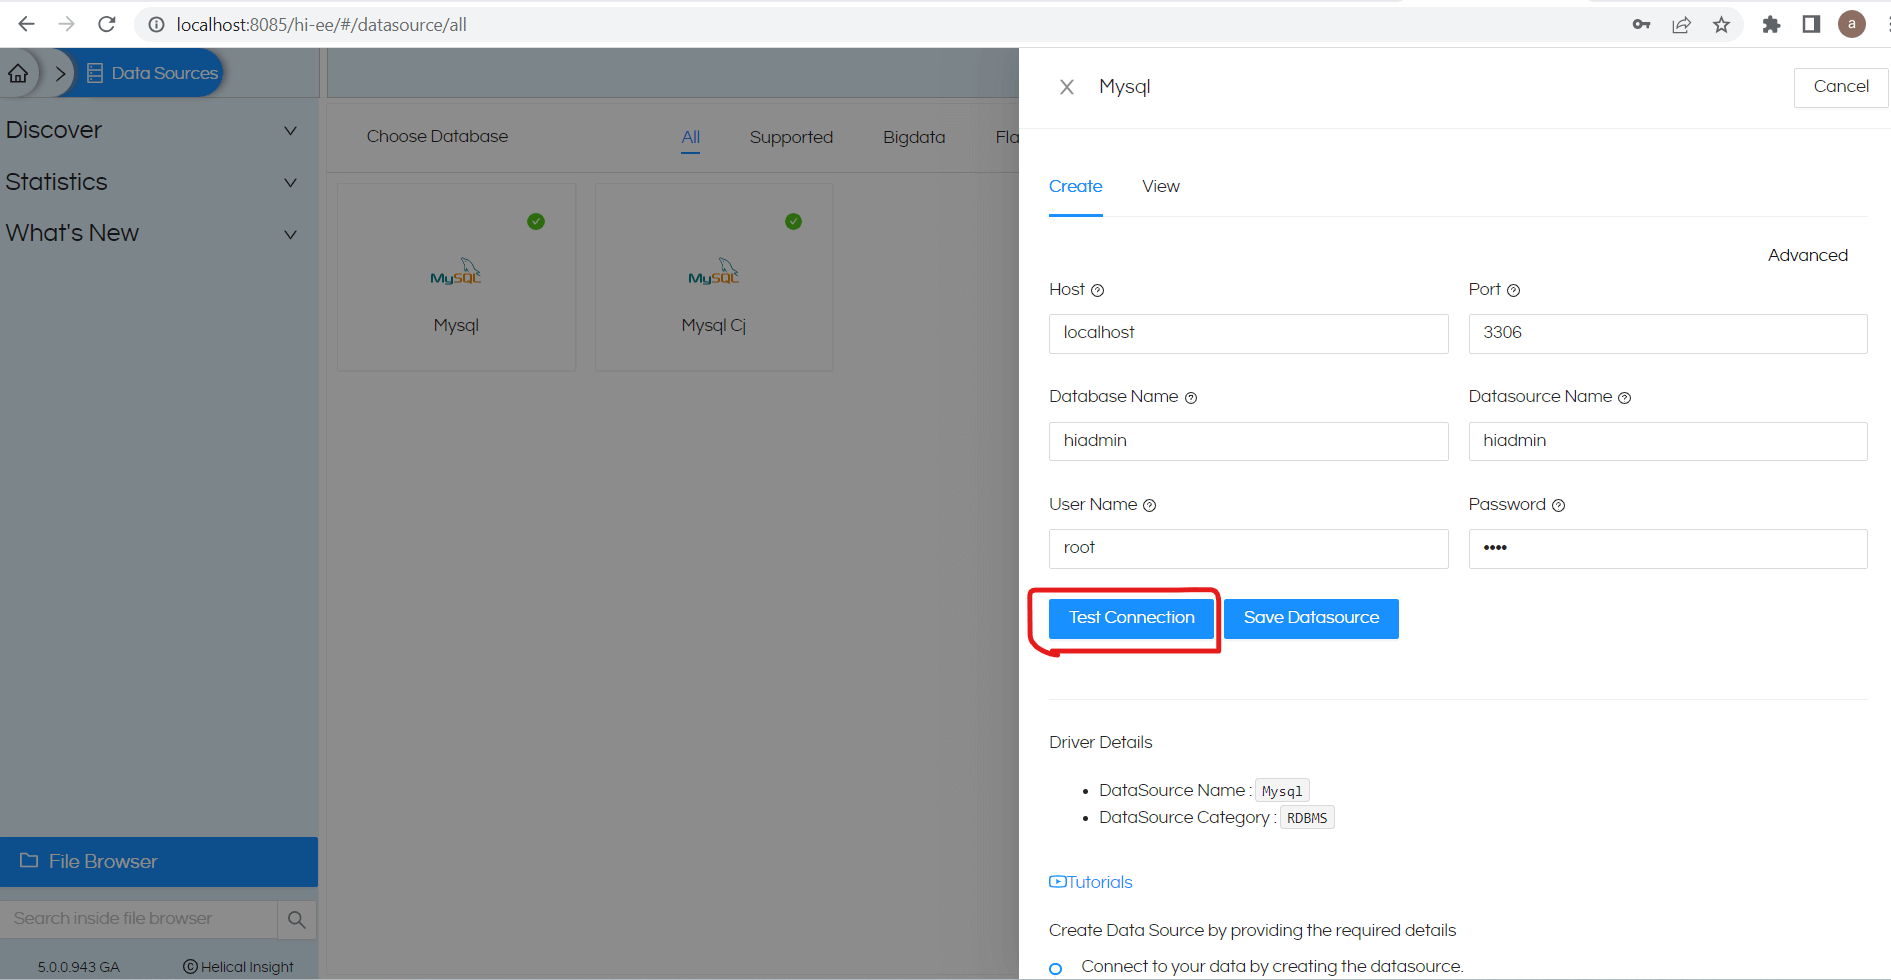
Task: Focus the User Name input field
Action: (1248, 549)
